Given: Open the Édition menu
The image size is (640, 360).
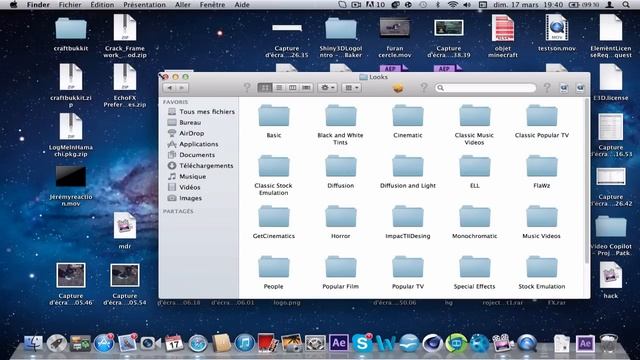Looking at the screenshot, I should [102, 5].
